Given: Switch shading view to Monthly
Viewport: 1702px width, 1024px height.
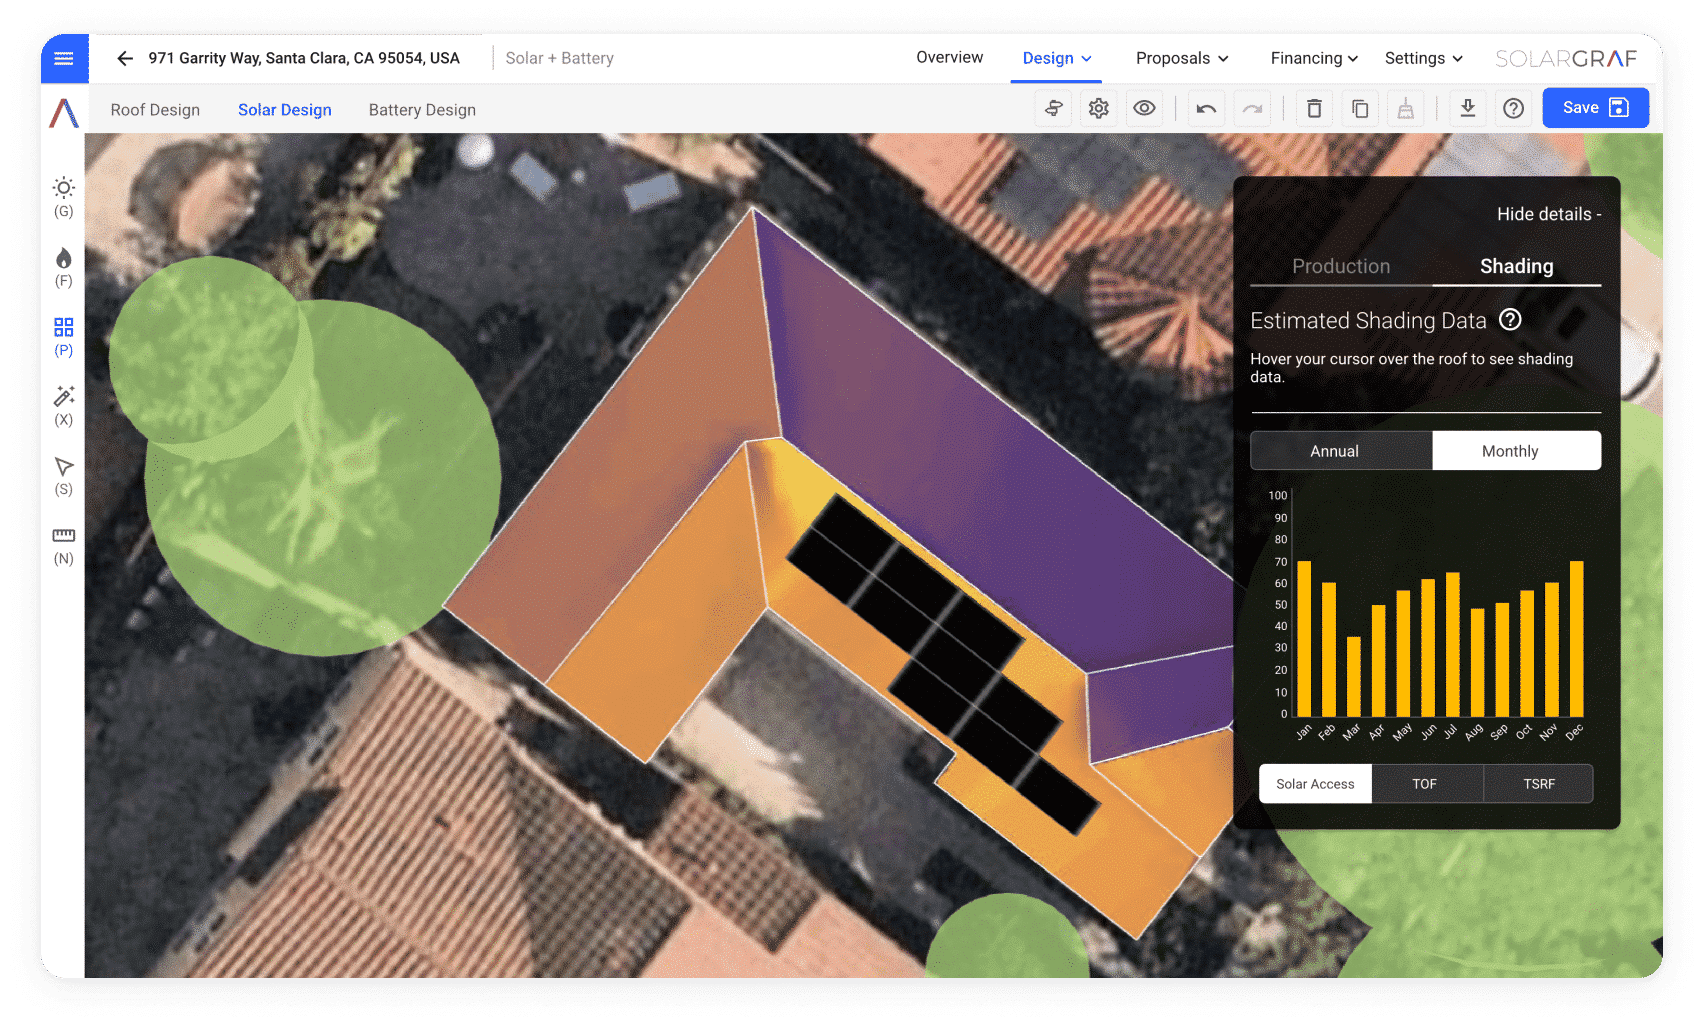Looking at the screenshot, I should pyautogui.click(x=1517, y=451).
